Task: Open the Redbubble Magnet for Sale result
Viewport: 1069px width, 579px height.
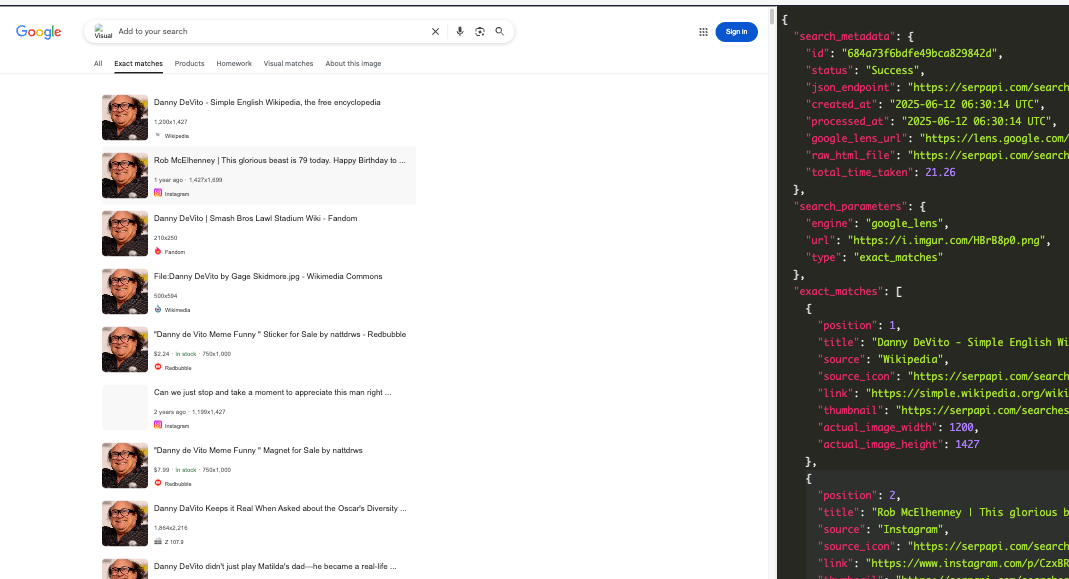Action: tap(258, 450)
